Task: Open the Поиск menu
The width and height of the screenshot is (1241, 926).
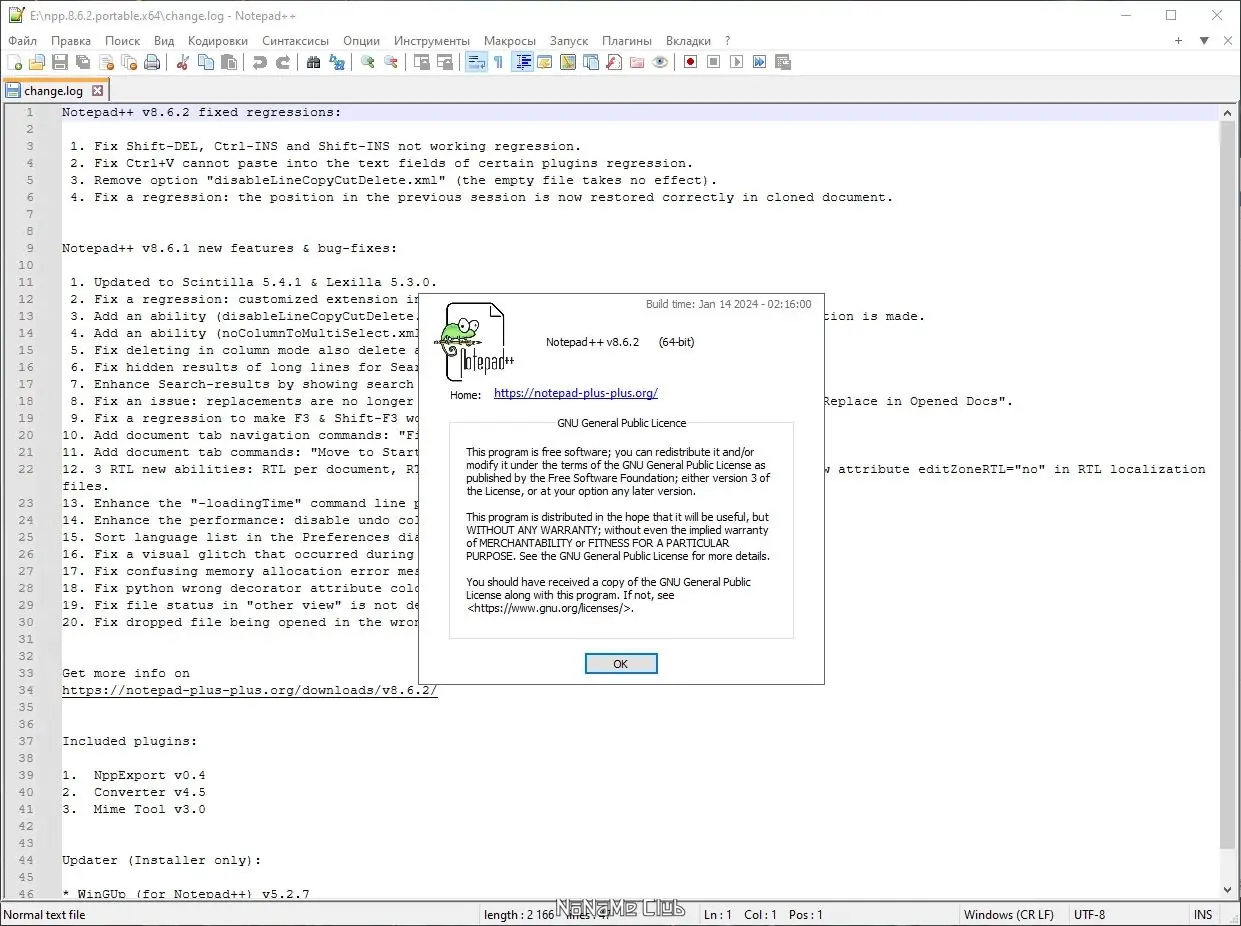Action: pos(123,41)
